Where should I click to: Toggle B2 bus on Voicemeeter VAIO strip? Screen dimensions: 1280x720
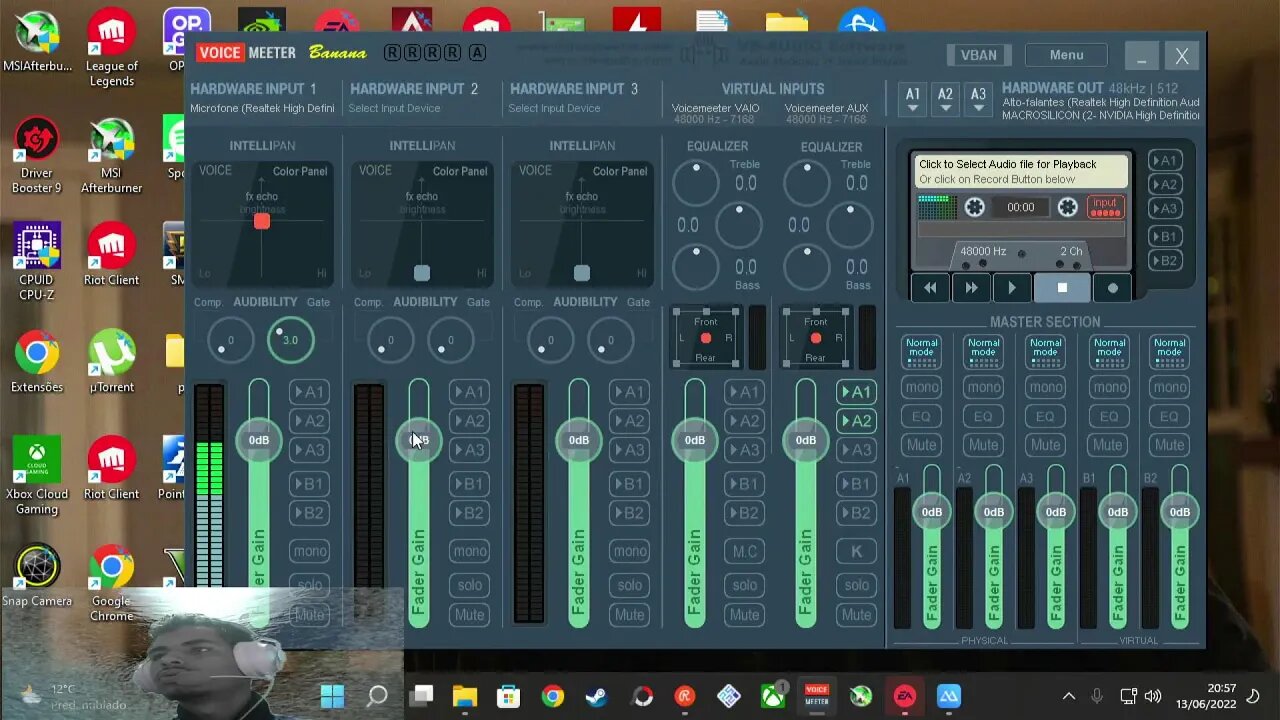click(744, 513)
